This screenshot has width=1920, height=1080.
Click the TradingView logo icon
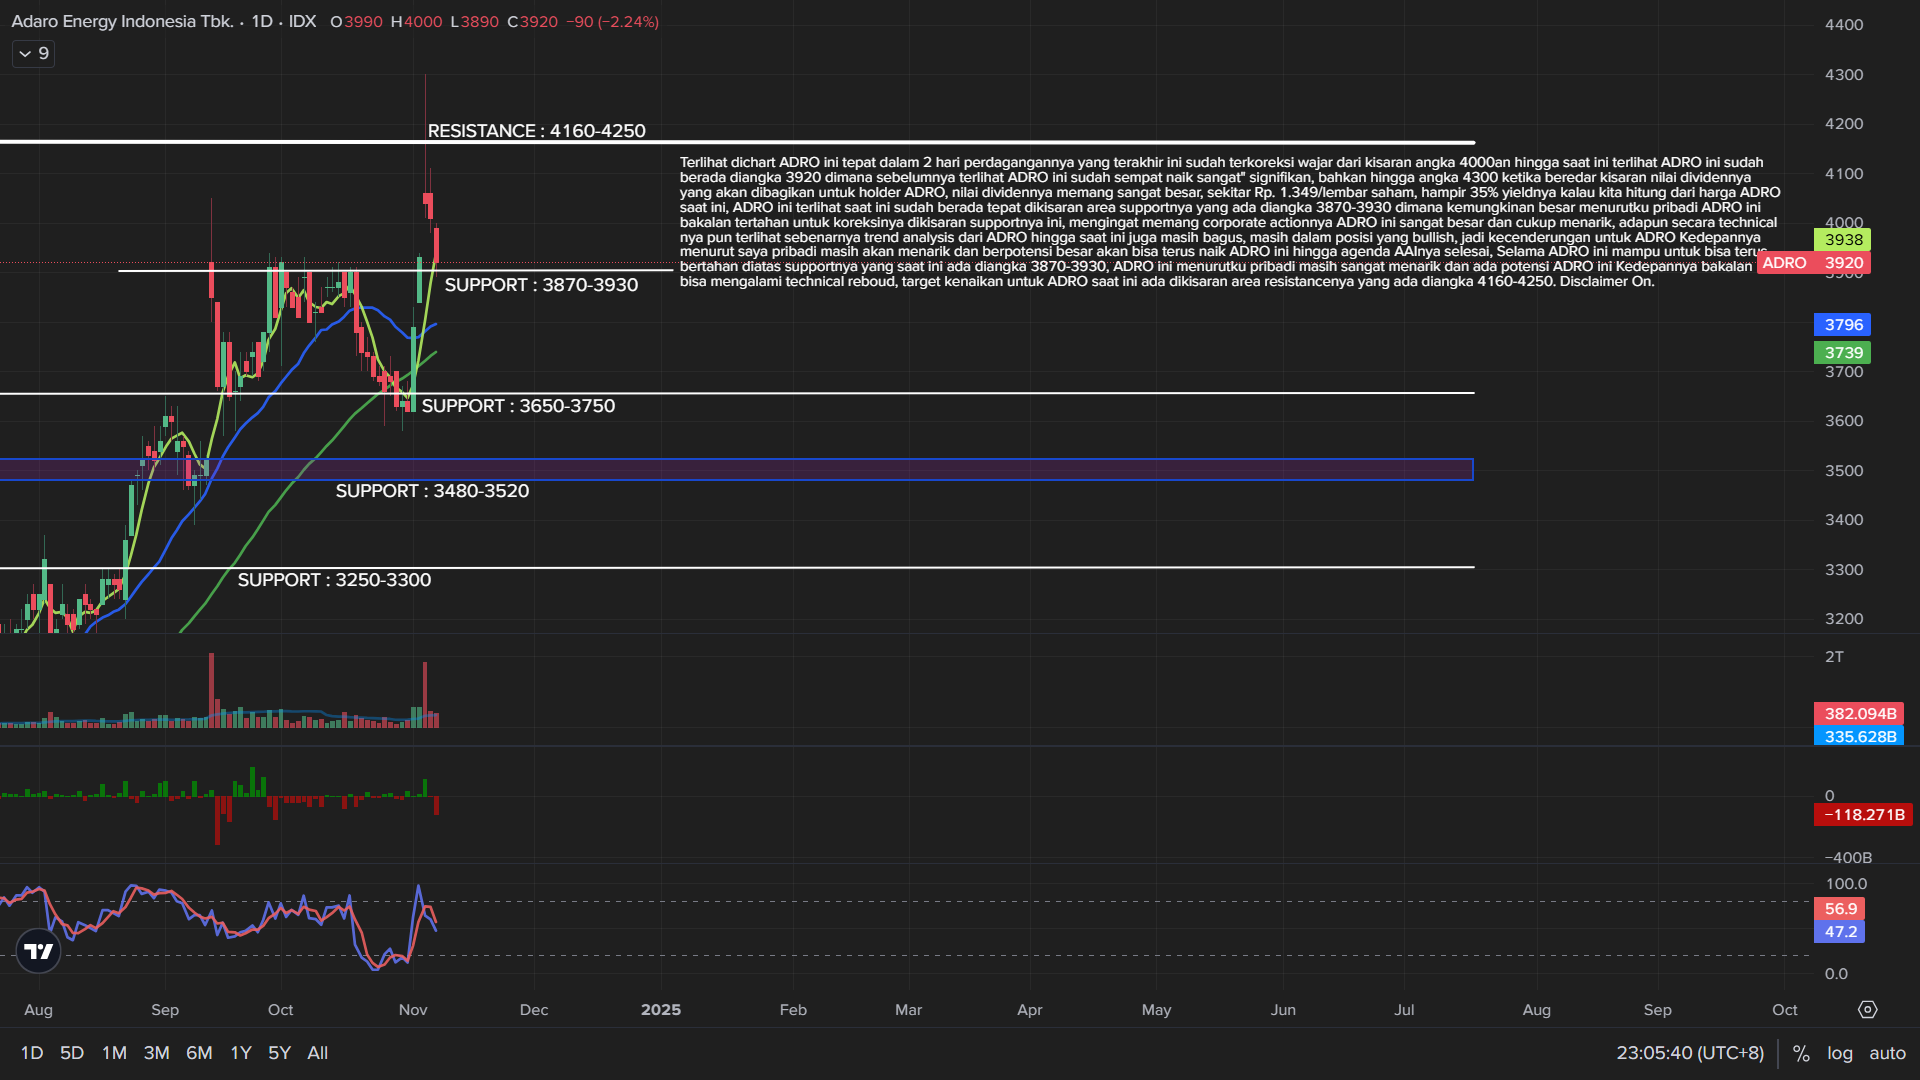coord(39,951)
